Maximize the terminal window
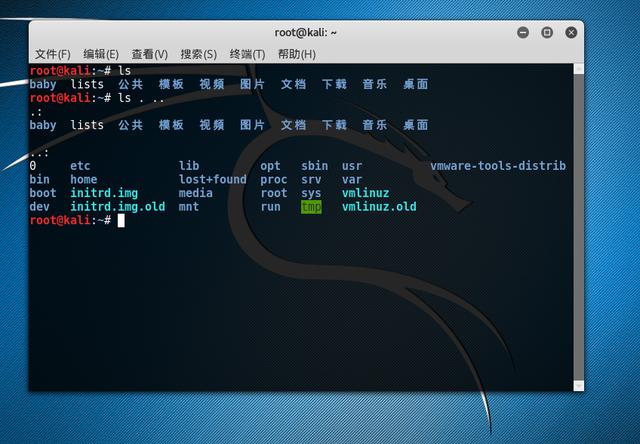Viewport: 640px width, 444px height. coord(547,33)
